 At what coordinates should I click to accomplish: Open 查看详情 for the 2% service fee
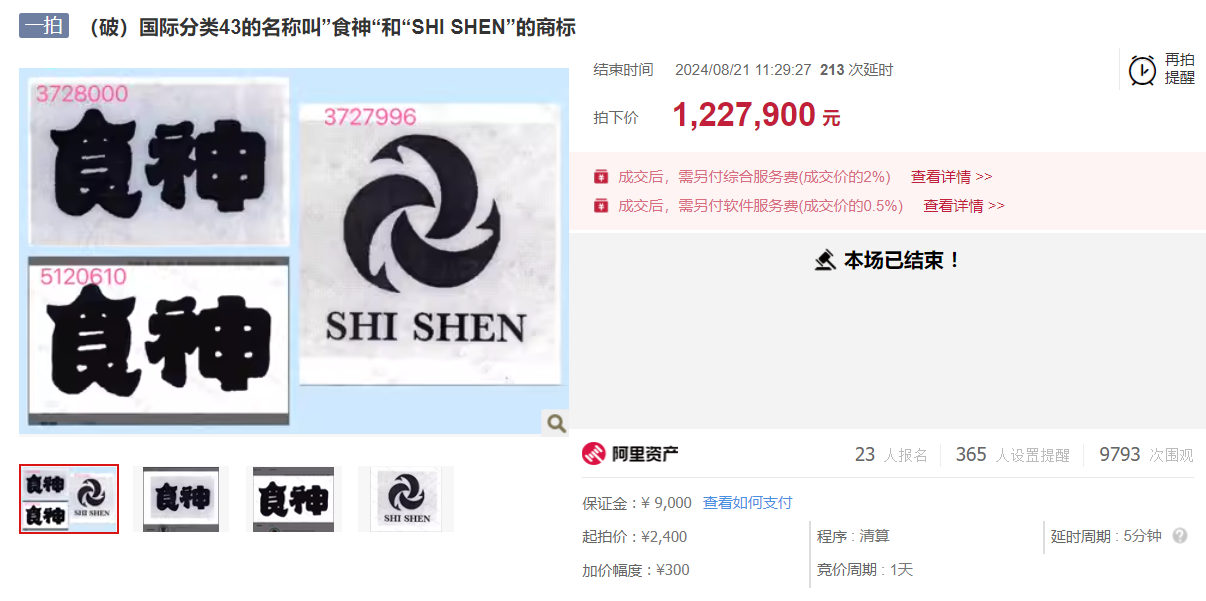coord(951,177)
